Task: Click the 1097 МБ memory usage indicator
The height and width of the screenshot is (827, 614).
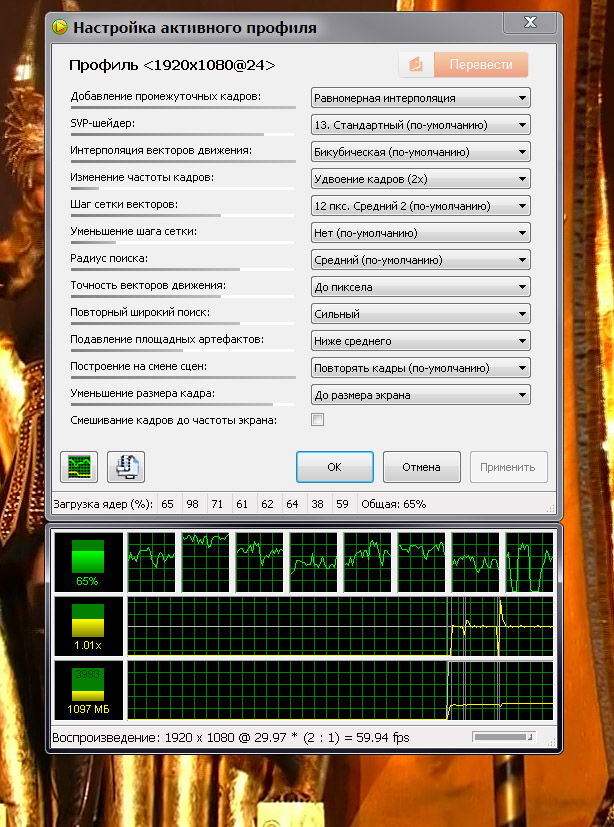Action: 88,690
